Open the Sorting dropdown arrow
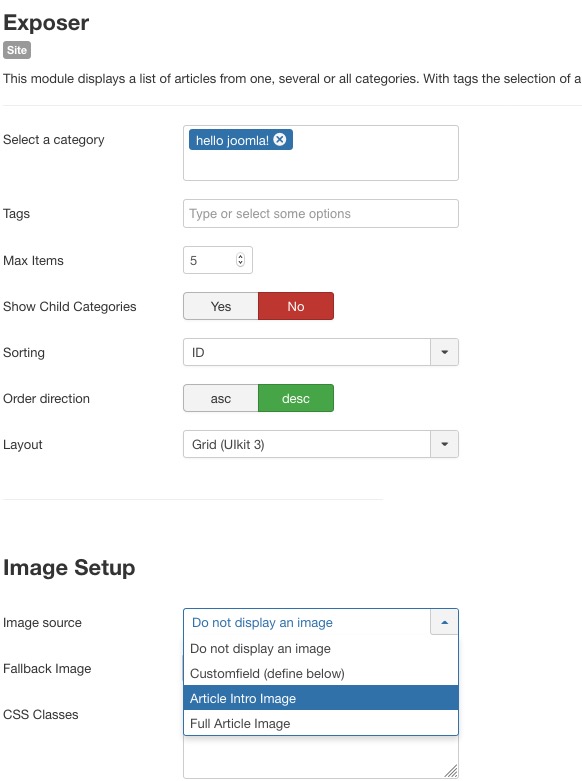Viewport: 582px width, 781px height. point(444,352)
